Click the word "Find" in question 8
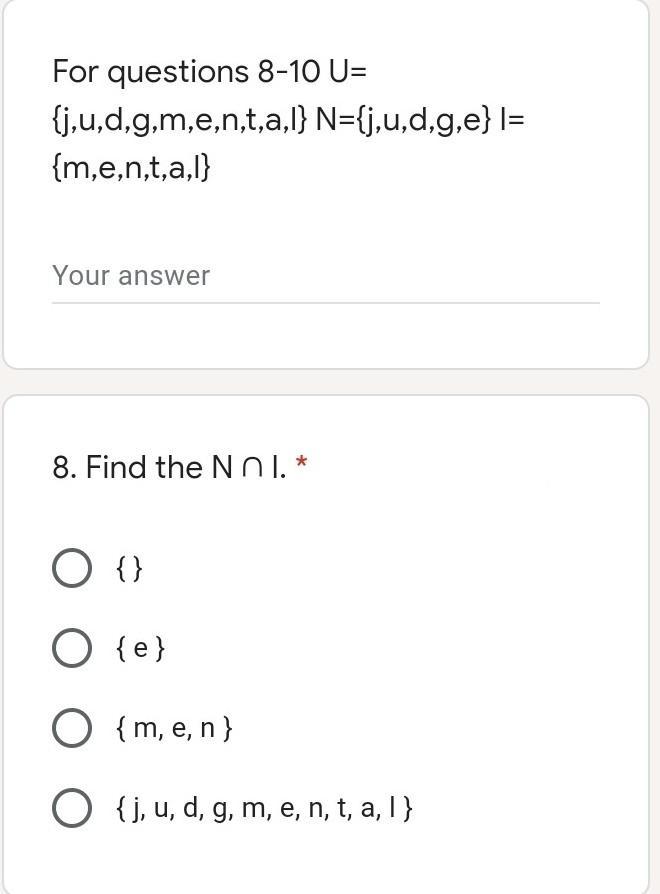 [117, 467]
